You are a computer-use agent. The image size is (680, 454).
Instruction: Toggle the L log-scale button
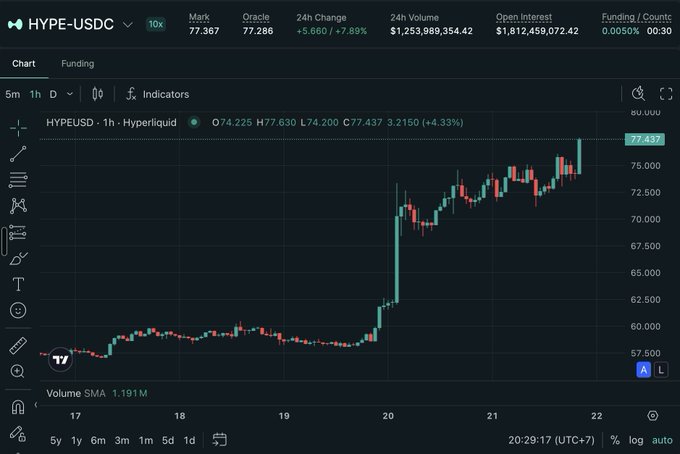coord(661,370)
